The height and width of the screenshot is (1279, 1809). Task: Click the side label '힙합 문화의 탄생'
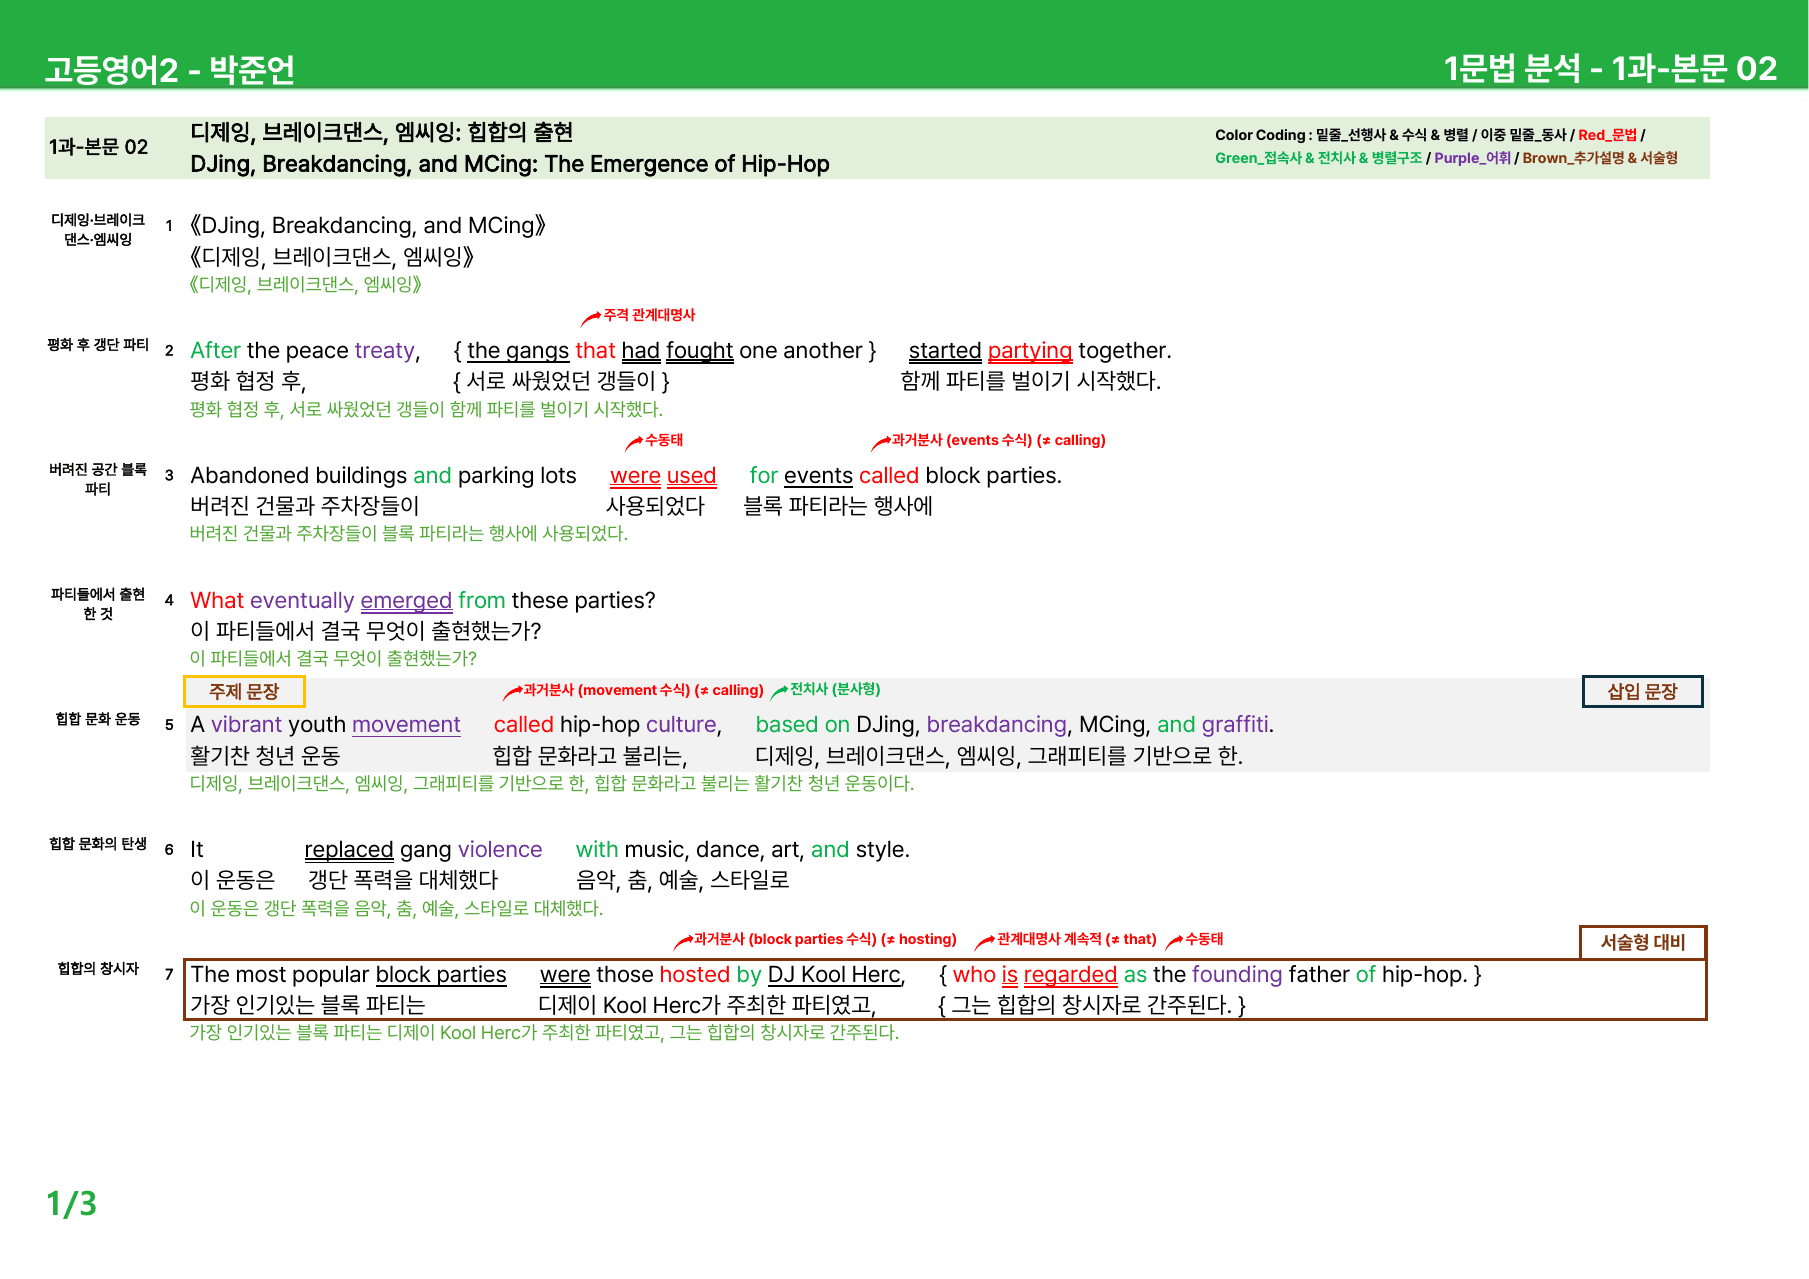tap(98, 844)
